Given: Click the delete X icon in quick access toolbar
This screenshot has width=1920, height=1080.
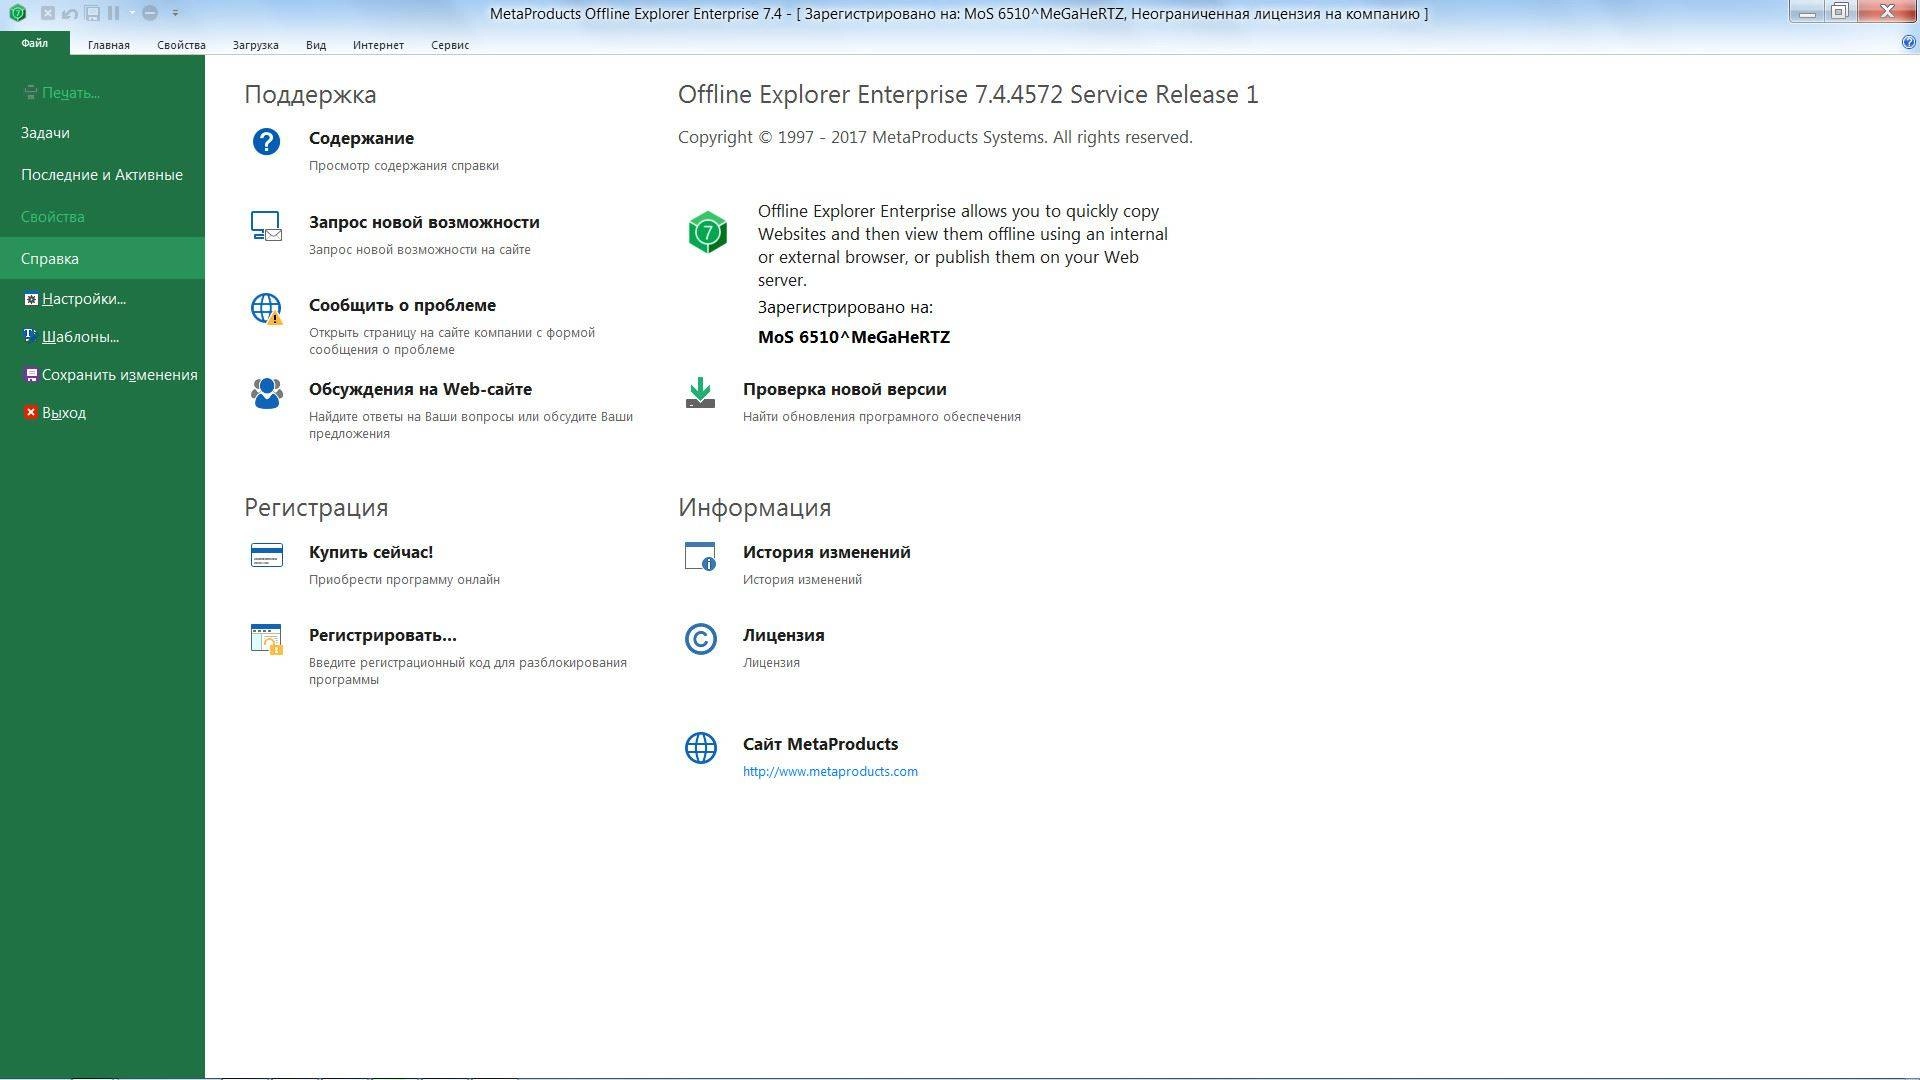Looking at the screenshot, I should tap(47, 13).
